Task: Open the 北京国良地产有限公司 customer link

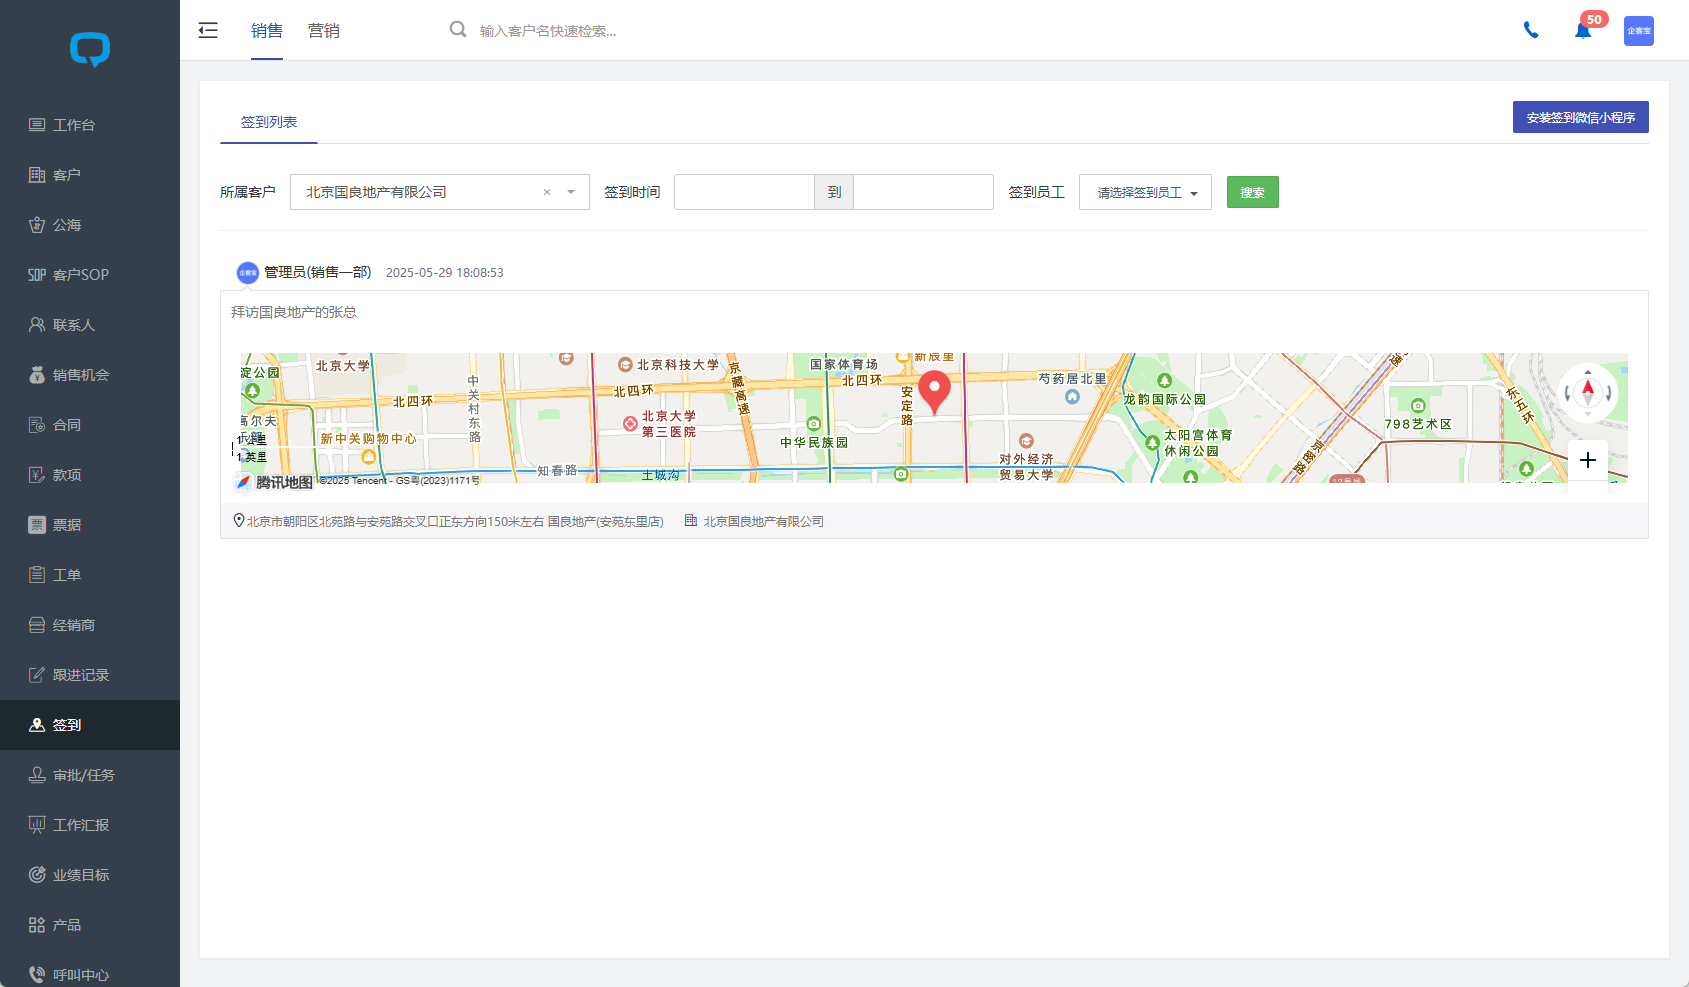Action: 763,521
